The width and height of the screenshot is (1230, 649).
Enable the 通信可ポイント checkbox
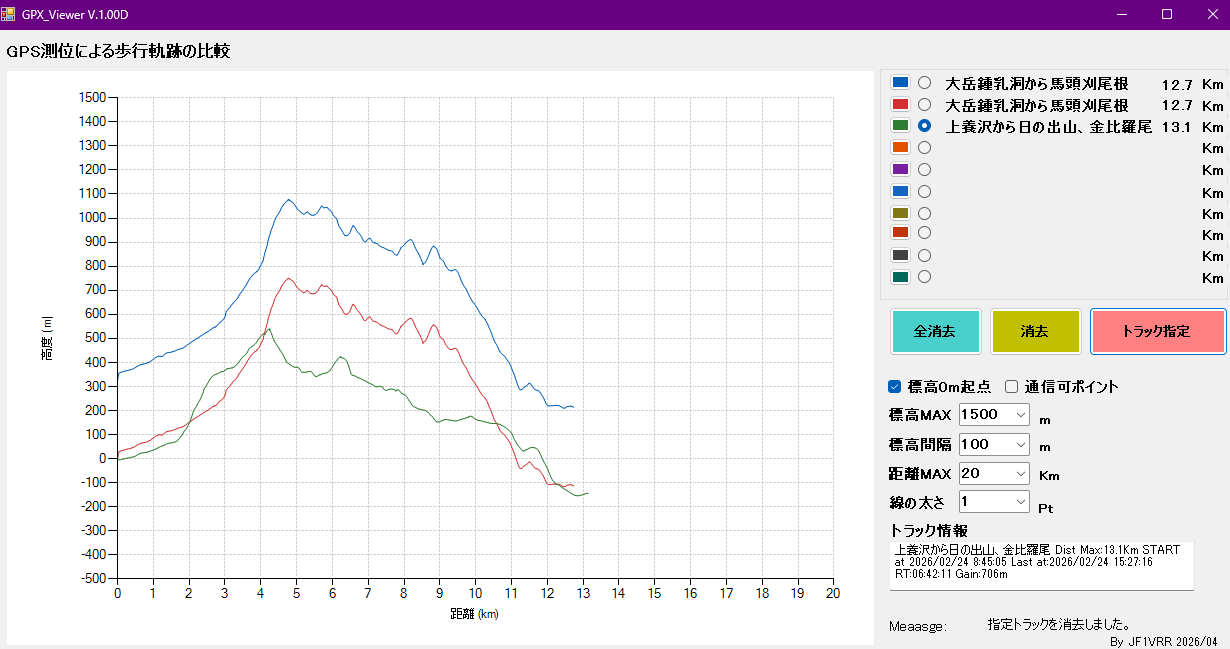(1012, 386)
